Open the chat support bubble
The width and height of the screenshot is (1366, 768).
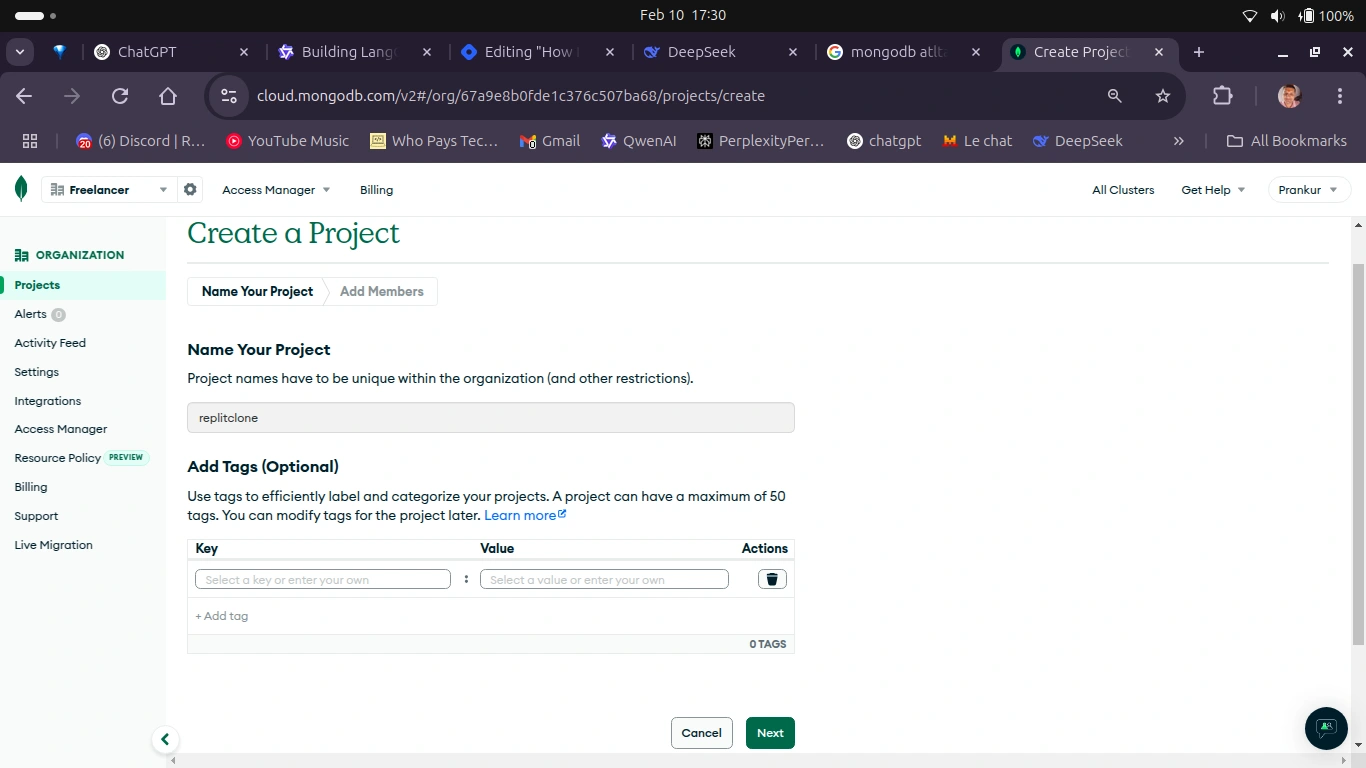(1325, 728)
